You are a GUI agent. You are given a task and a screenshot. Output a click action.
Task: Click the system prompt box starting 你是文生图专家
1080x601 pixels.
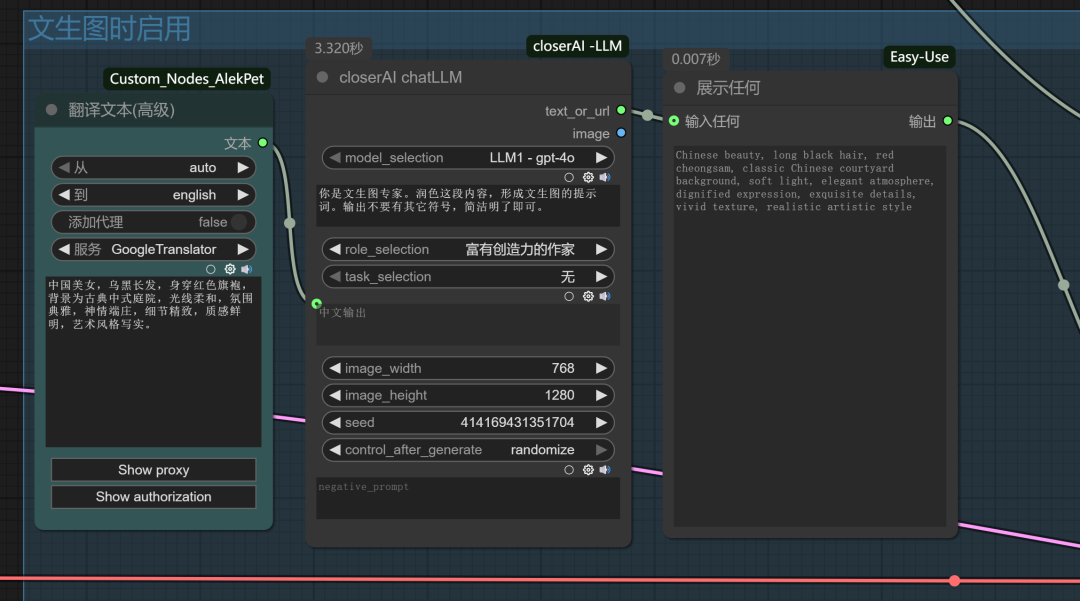click(x=468, y=205)
